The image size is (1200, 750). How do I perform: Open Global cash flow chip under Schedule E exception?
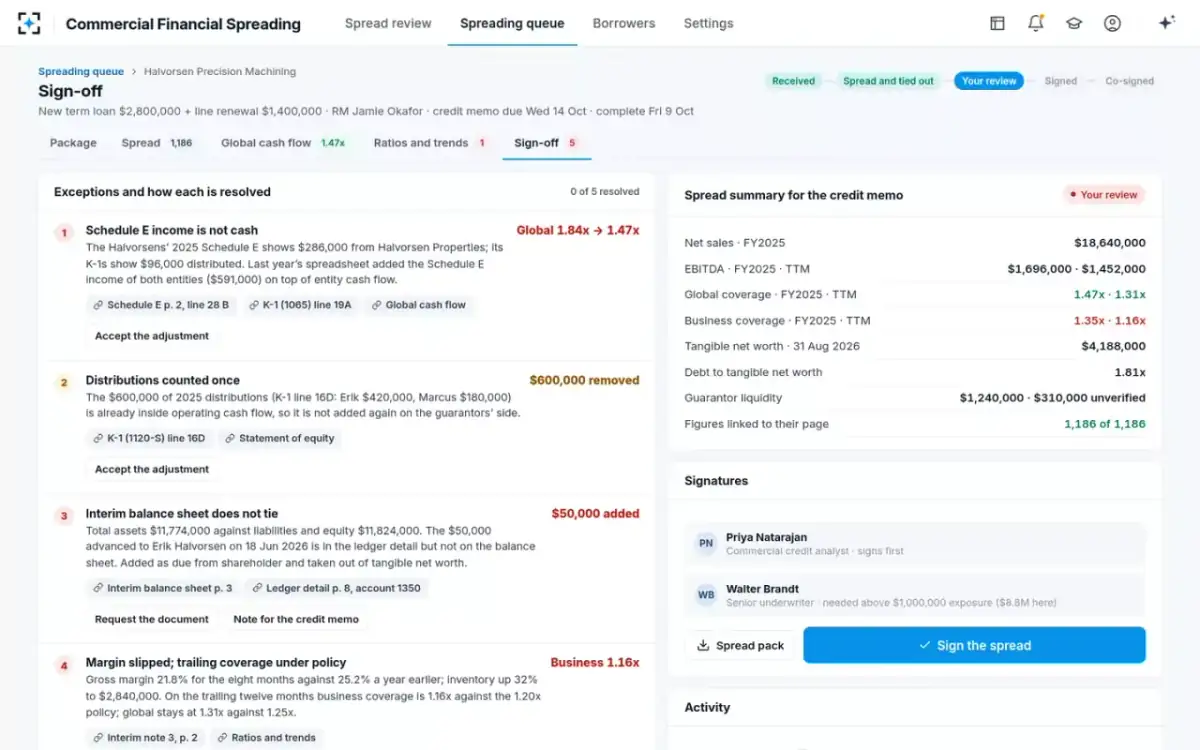tap(418, 305)
